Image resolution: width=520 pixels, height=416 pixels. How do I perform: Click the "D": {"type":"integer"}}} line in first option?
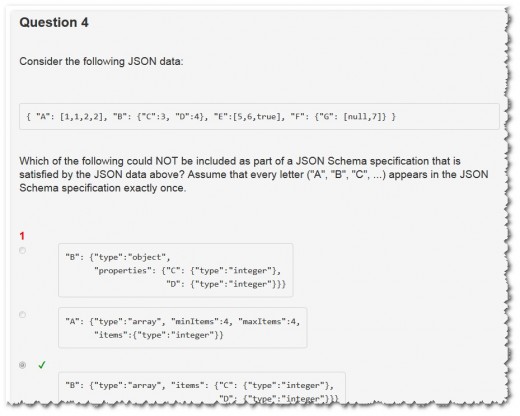[x=226, y=284]
